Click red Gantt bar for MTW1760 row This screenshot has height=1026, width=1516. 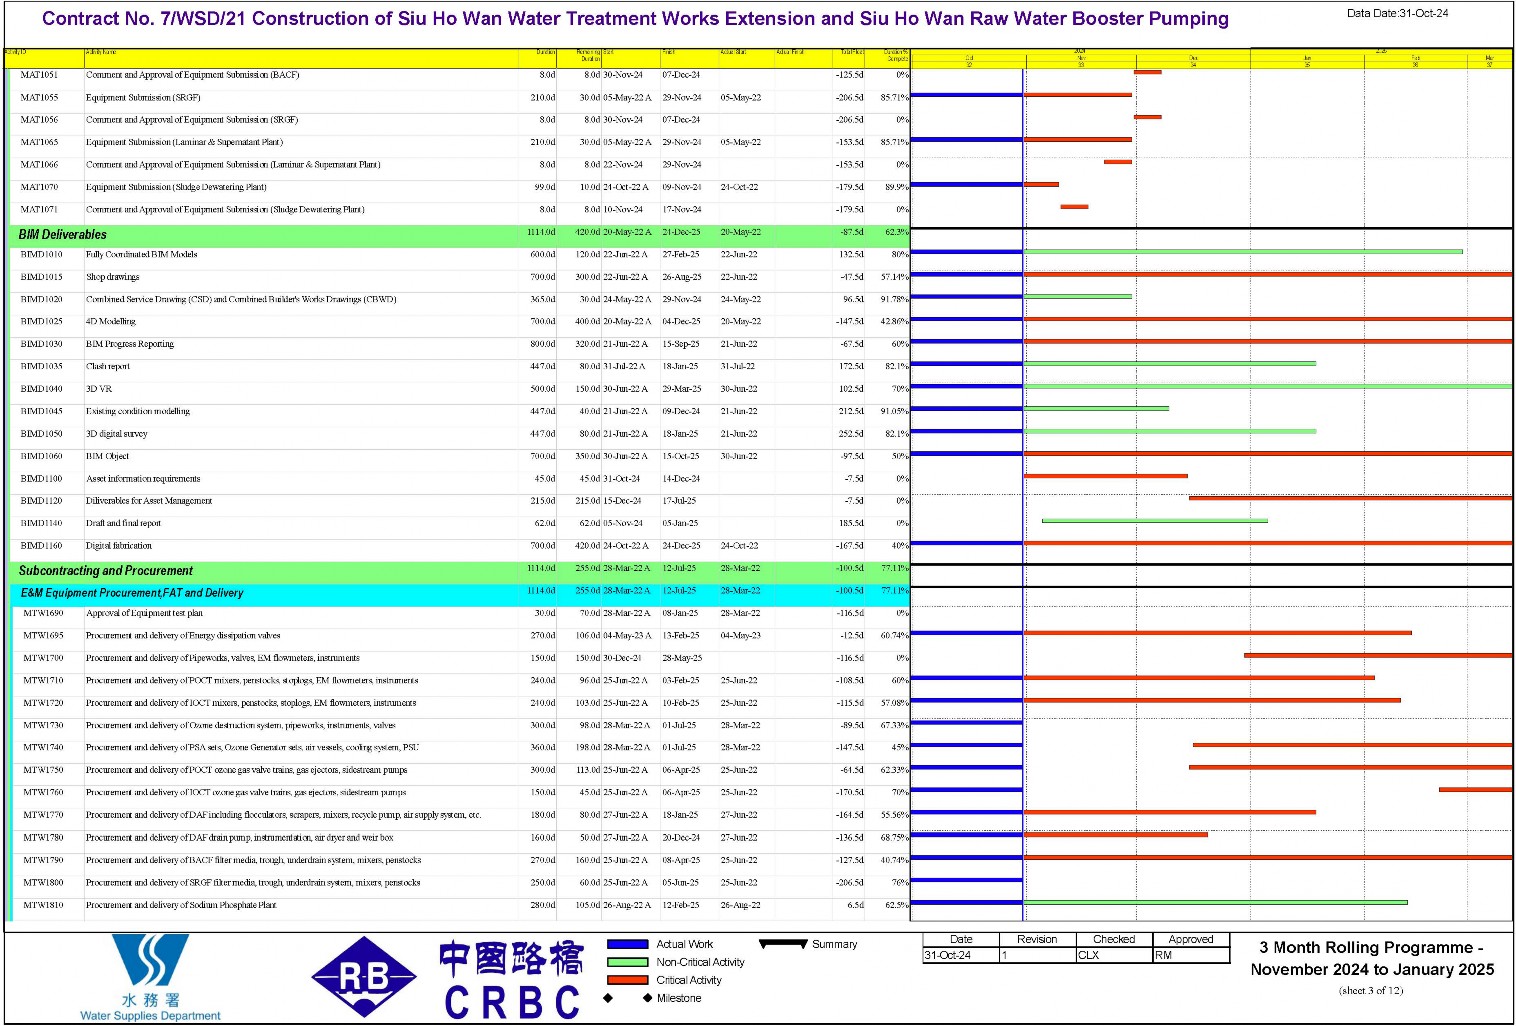coord(1476,790)
